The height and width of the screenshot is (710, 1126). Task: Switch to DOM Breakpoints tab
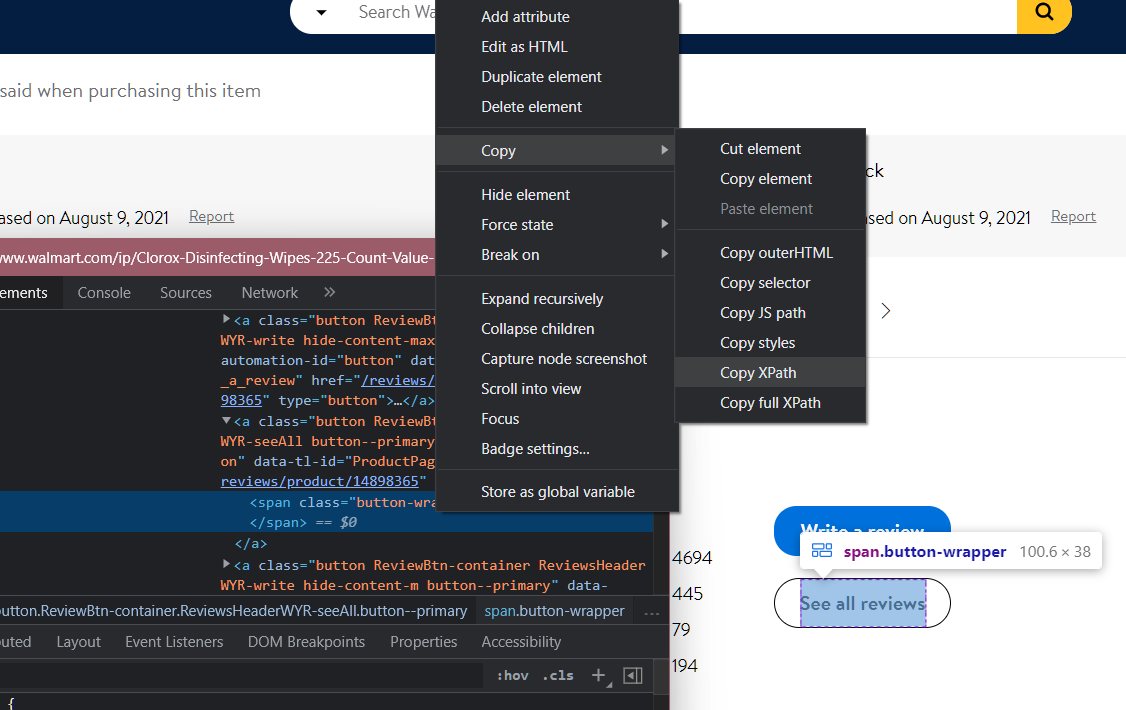[x=306, y=642]
